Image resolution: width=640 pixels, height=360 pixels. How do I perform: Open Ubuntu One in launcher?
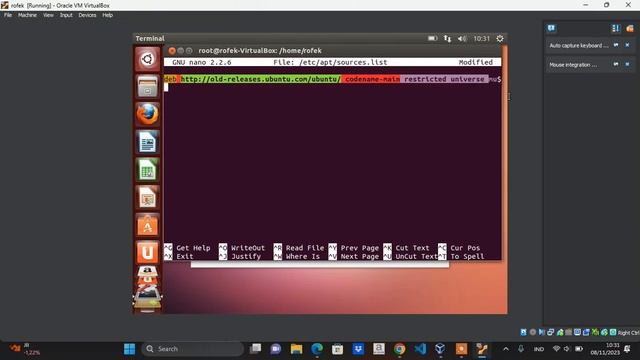[x=147, y=253]
